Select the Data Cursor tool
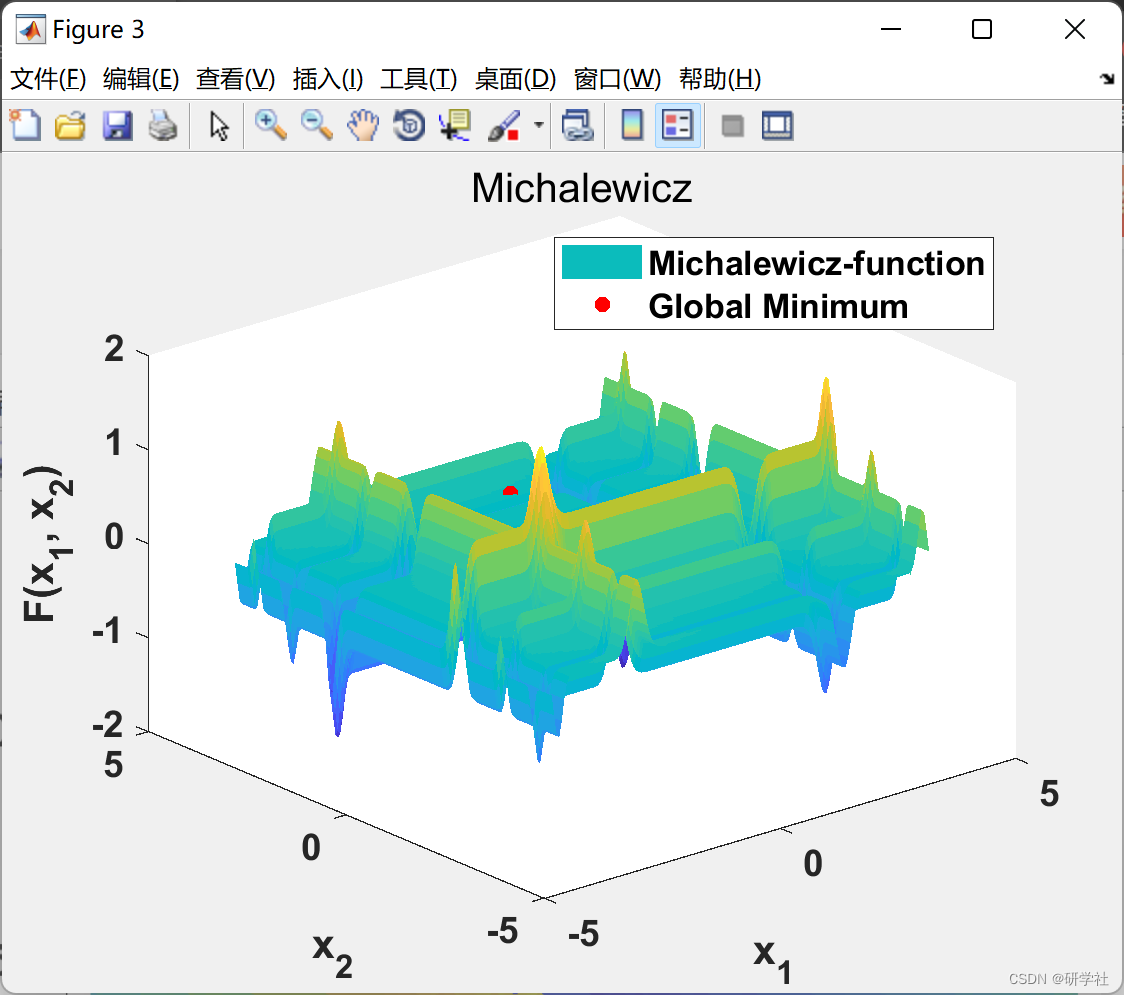Image resolution: width=1124 pixels, height=995 pixels. pyautogui.click(x=455, y=125)
